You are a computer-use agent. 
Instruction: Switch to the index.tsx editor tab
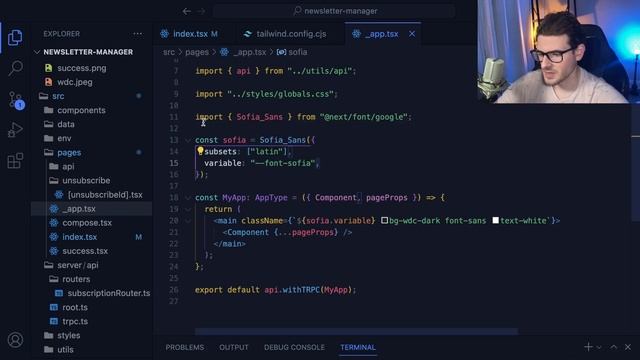[x=190, y=34]
